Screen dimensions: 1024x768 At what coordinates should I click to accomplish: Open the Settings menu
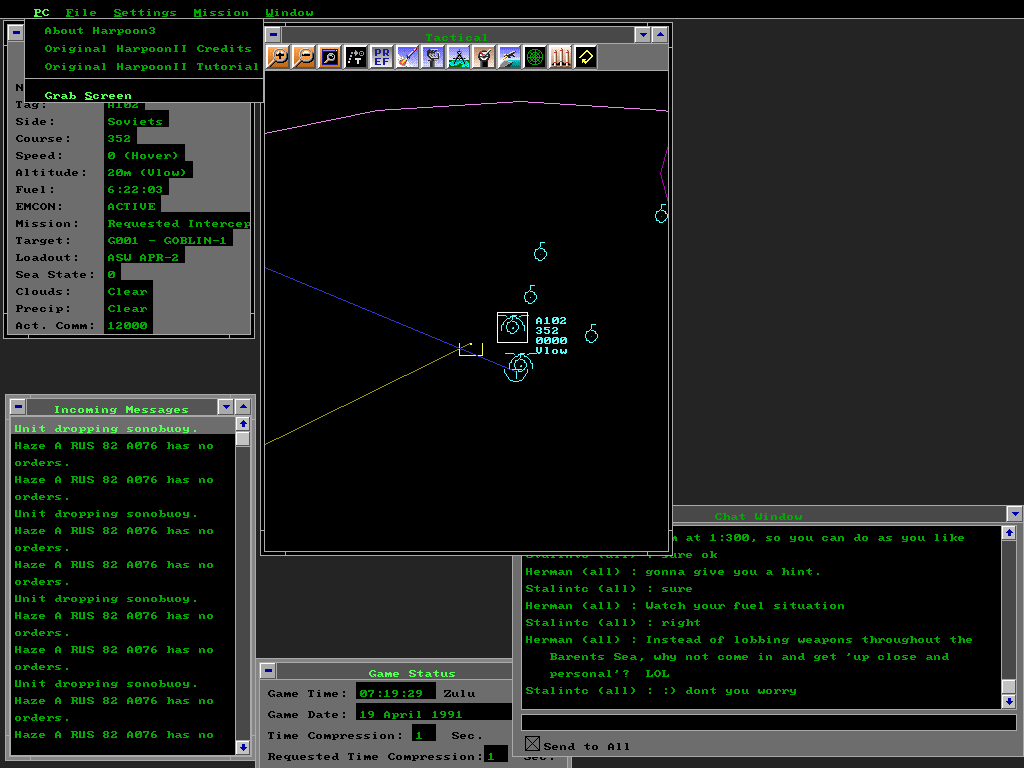tap(144, 12)
